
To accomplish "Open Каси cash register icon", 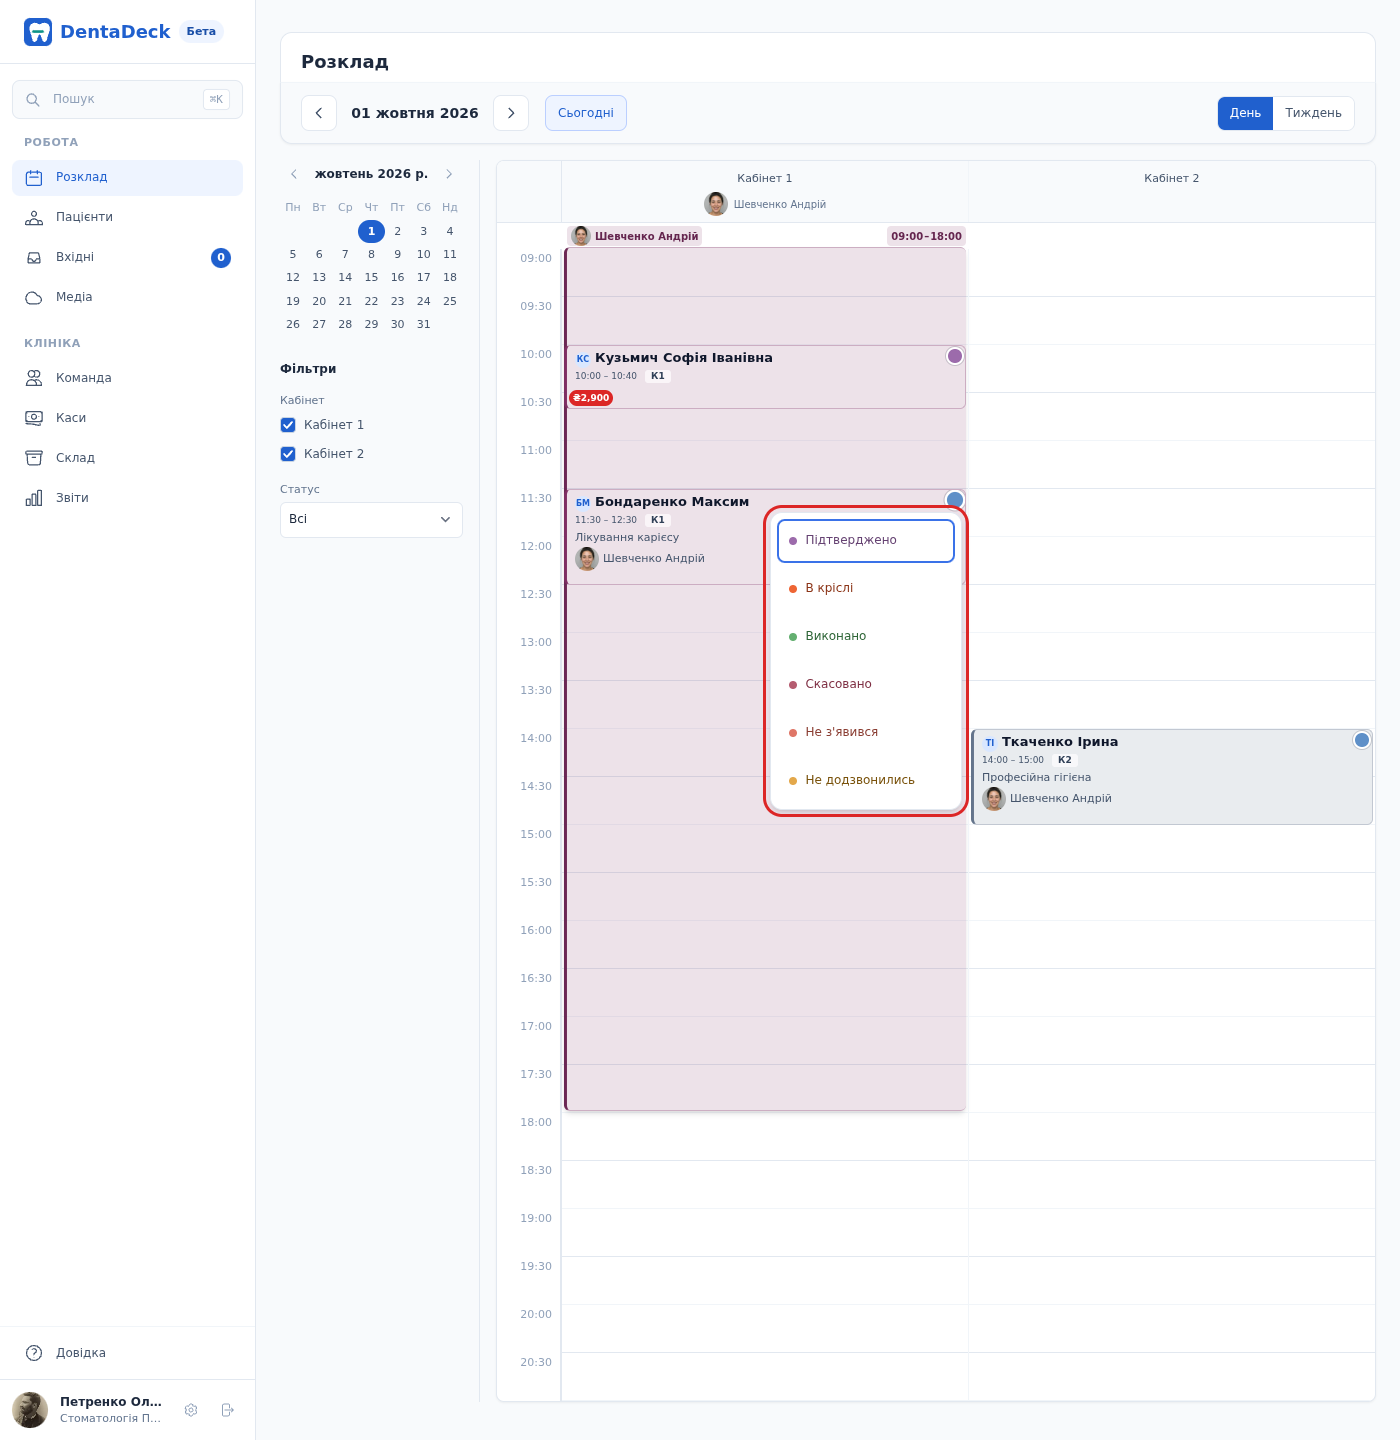I will pos(34,418).
